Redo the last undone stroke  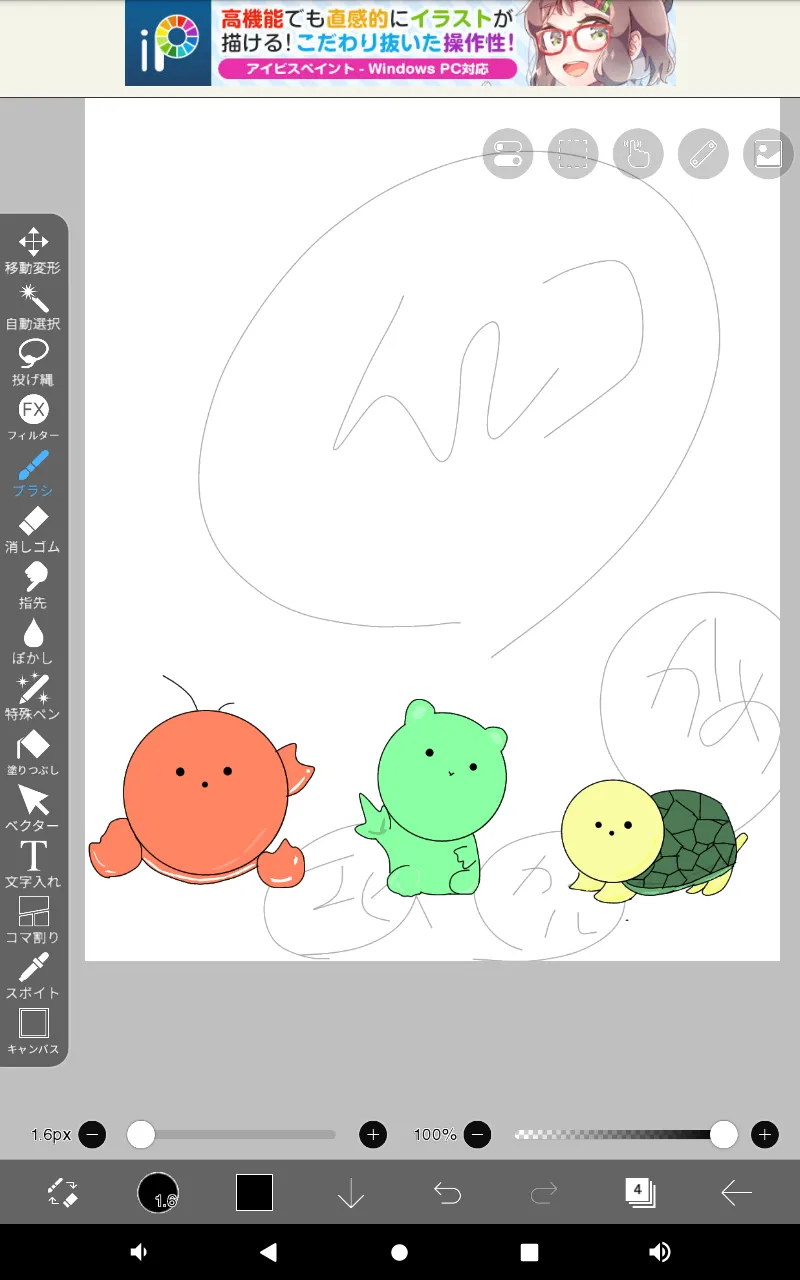tap(543, 1192)
